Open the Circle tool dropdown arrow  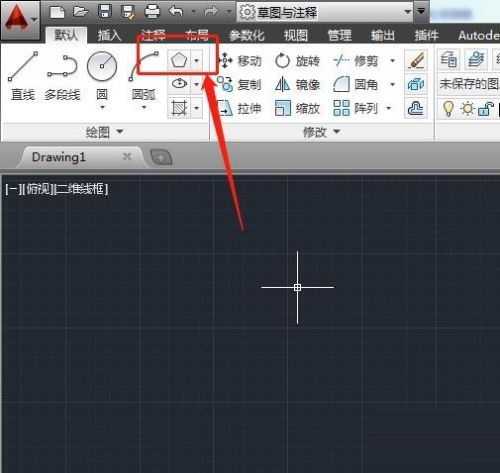tap(102, 107)
